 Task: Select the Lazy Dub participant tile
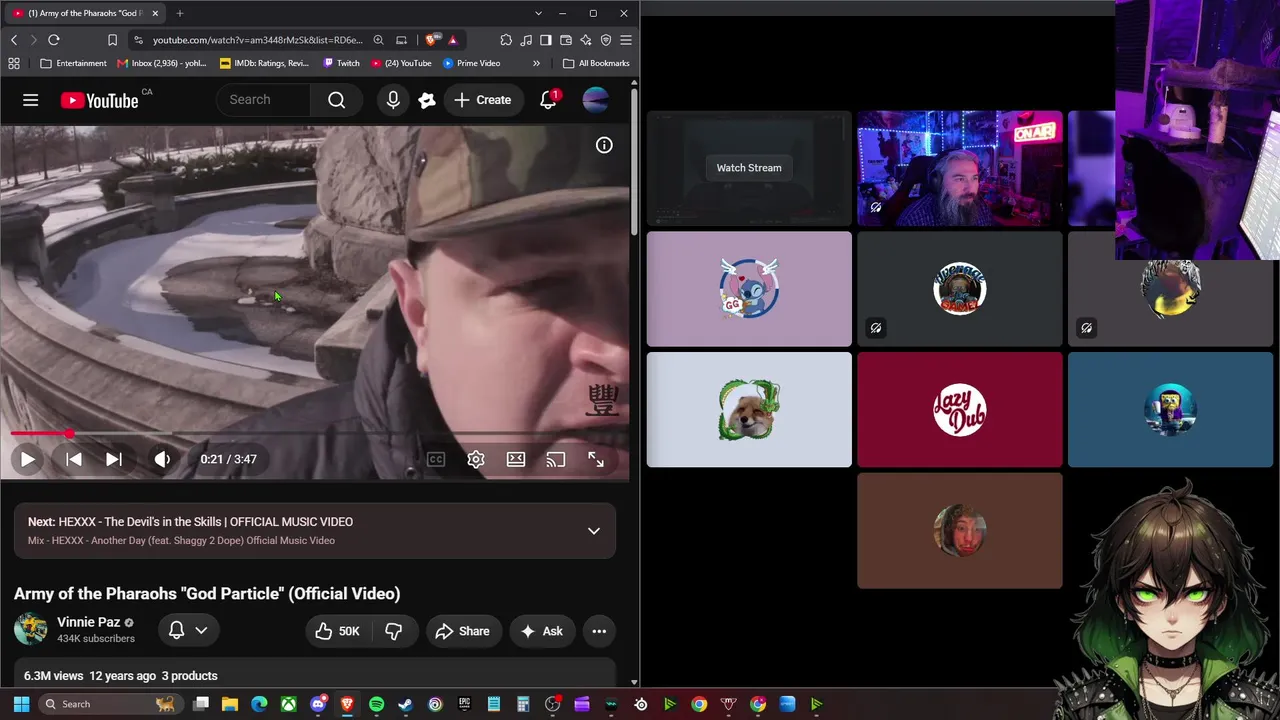point(960,410)
